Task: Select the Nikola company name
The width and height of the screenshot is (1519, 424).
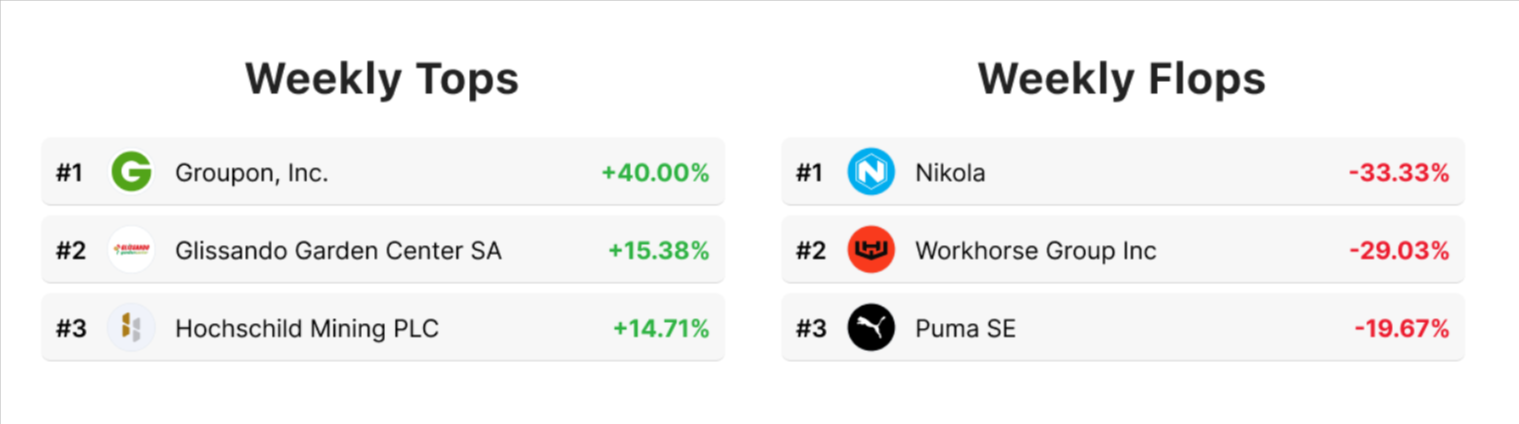Action: tap(950, 173)
